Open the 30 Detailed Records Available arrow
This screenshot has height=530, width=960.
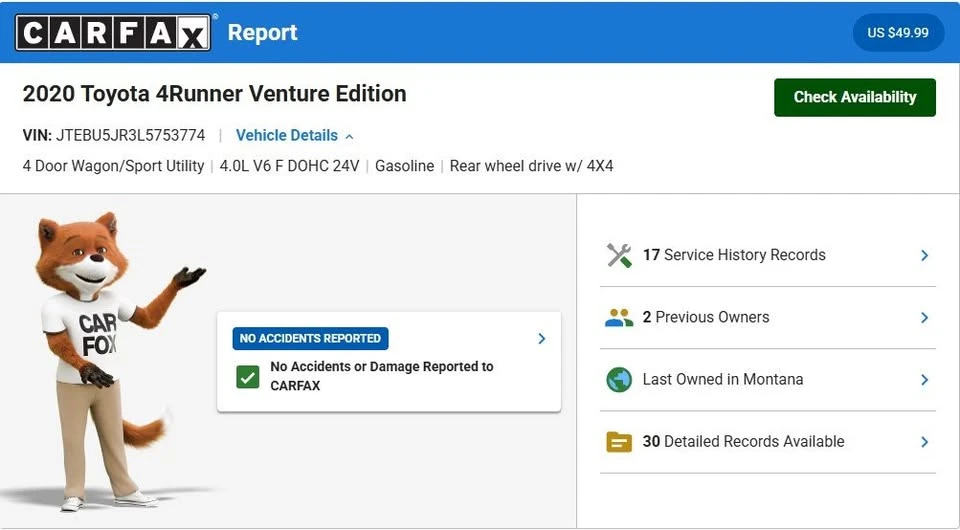click(x=924, y=442)
